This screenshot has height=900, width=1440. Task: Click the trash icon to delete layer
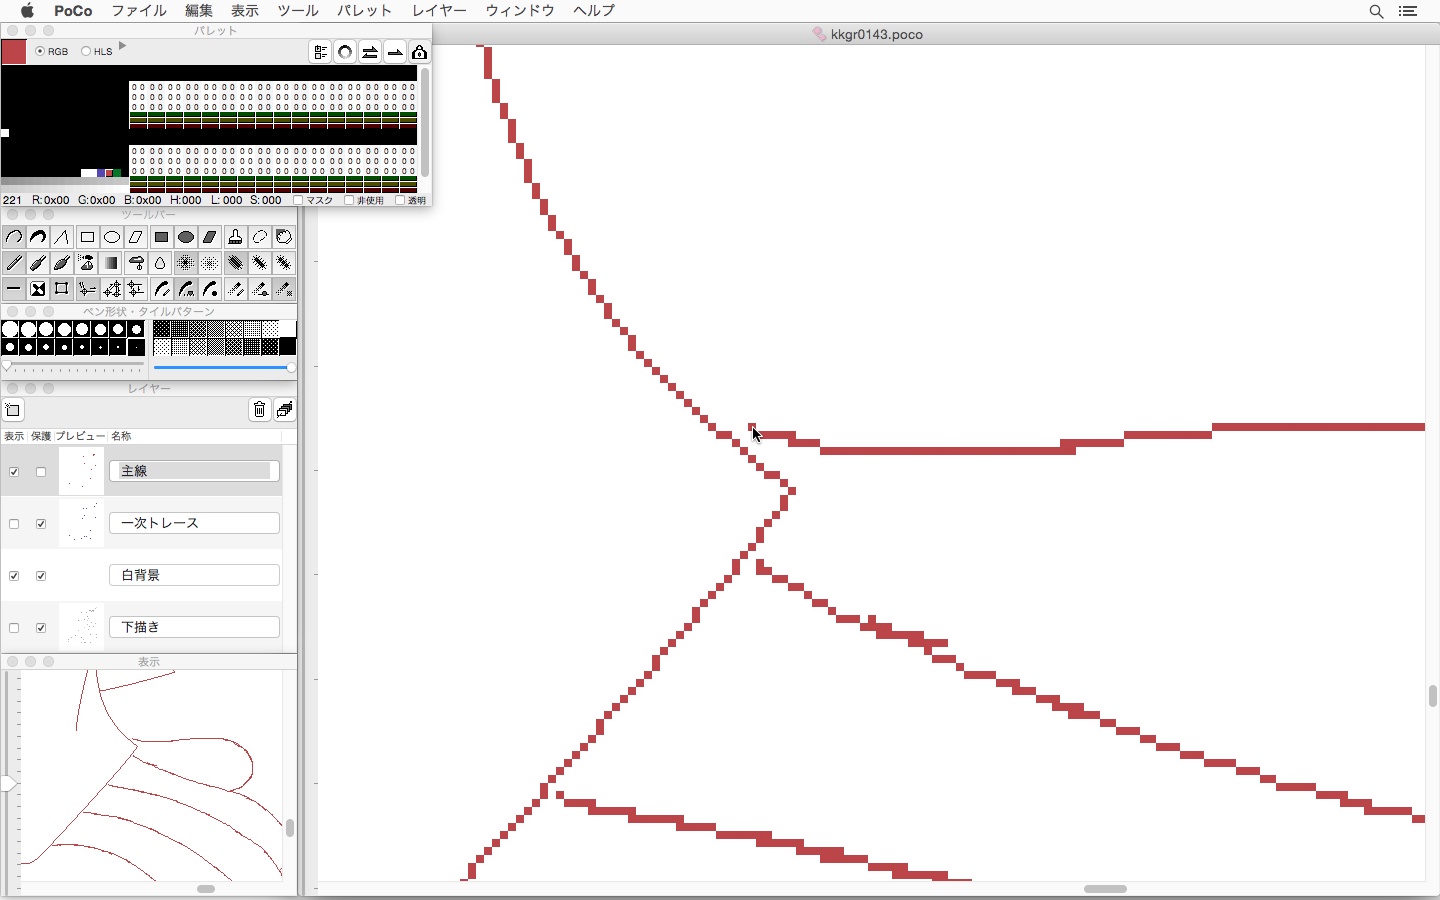click(260, 410)
